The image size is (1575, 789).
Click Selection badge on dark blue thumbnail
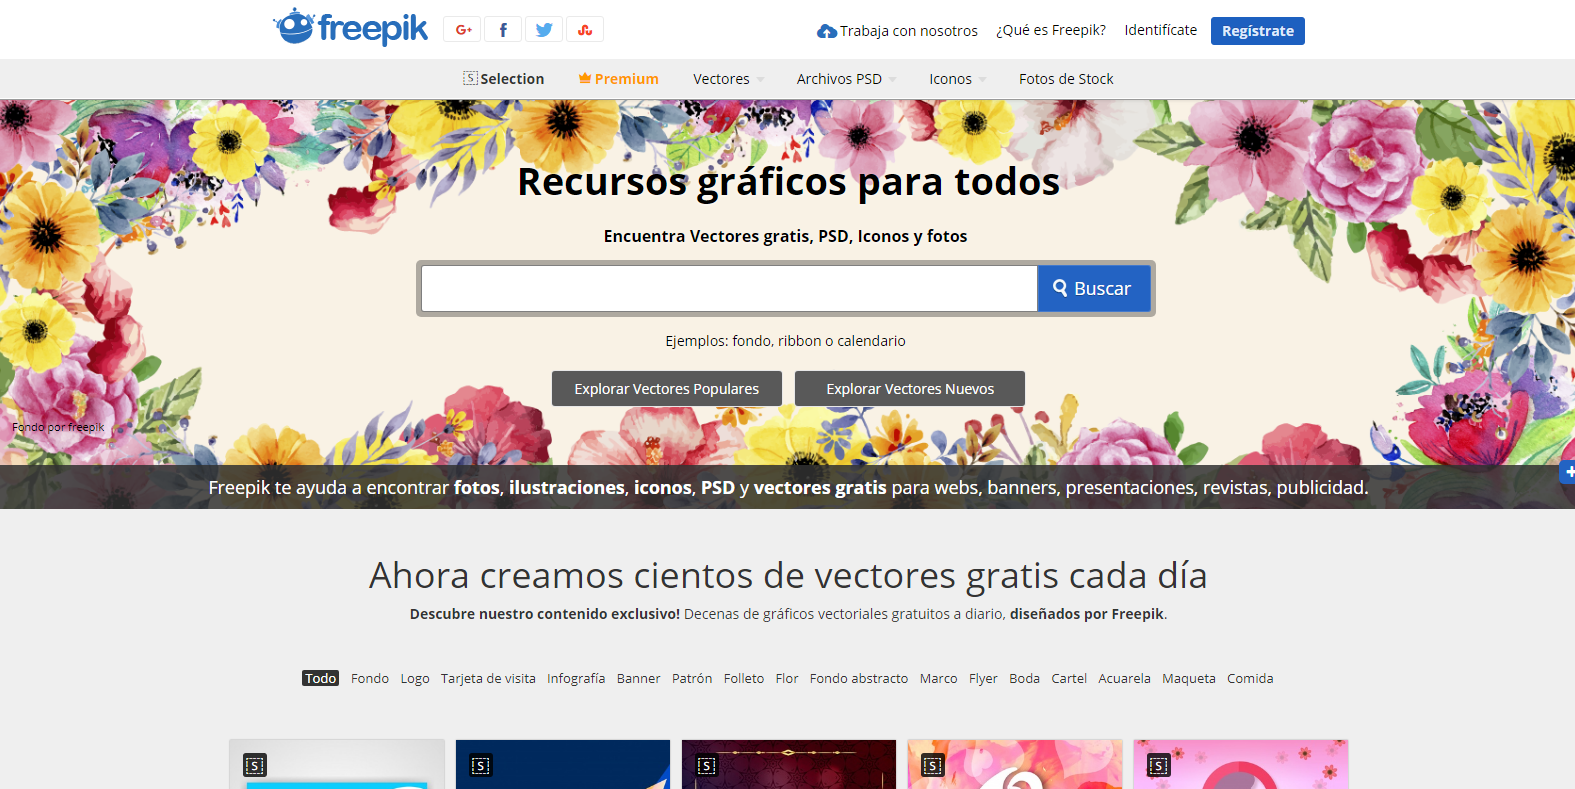click(x=481, y=766)
